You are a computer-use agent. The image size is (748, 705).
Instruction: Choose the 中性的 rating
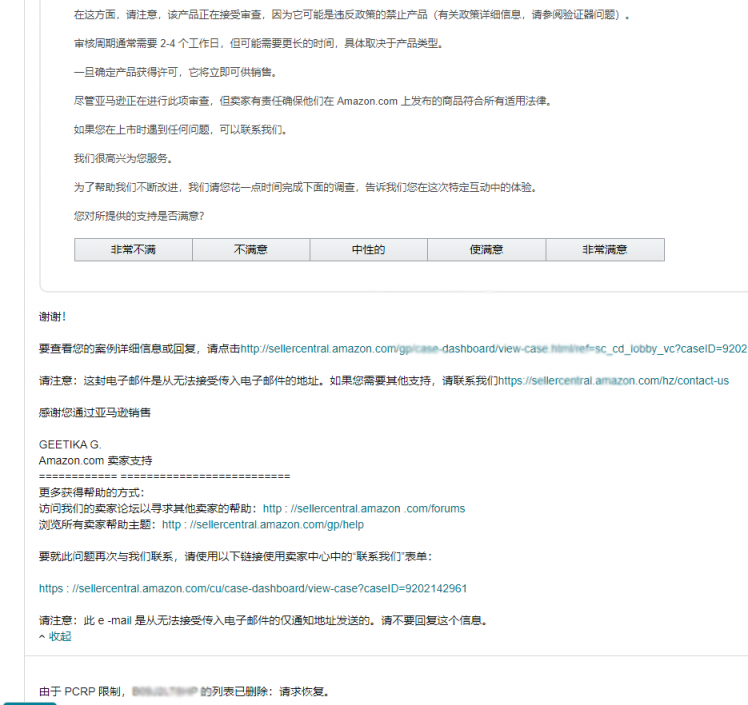point(369,249)
